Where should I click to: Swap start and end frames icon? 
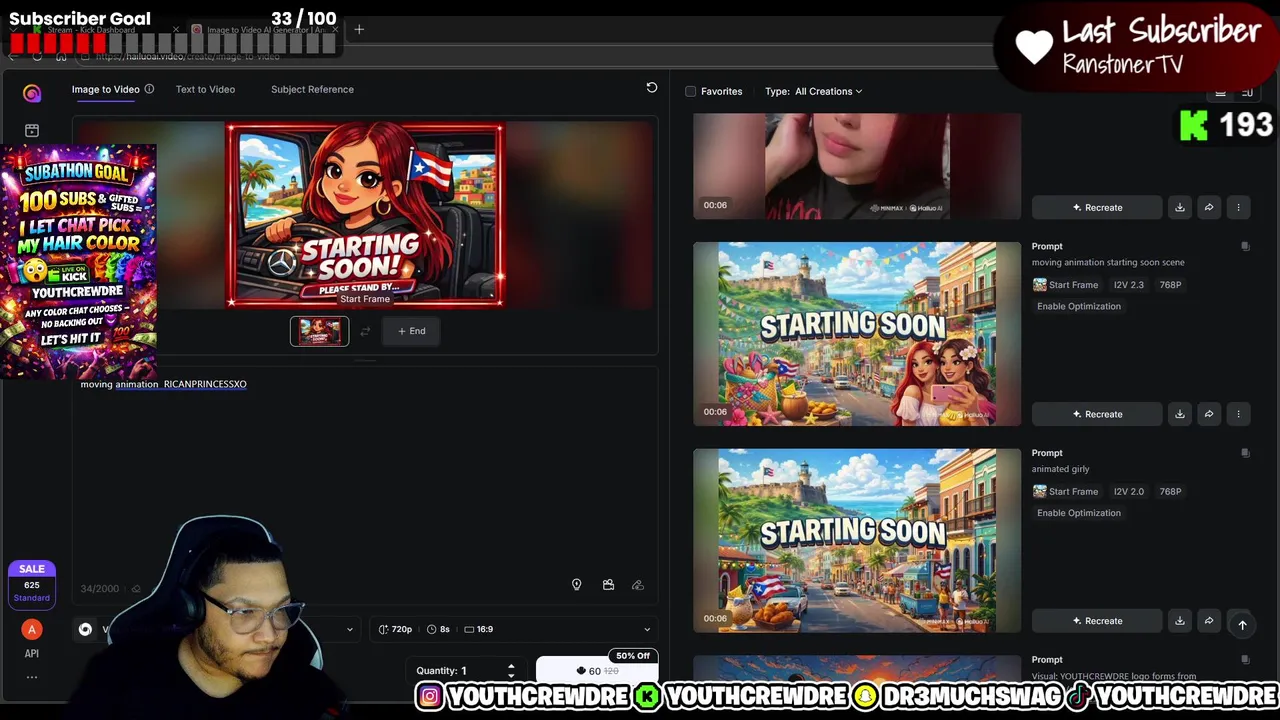(x=365, y=331)
